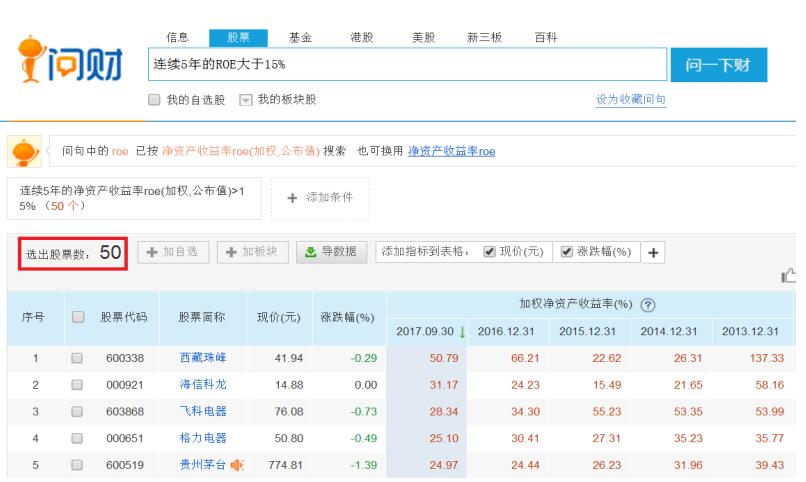Click the 2015.12.31 column header

tap(588, 332)
